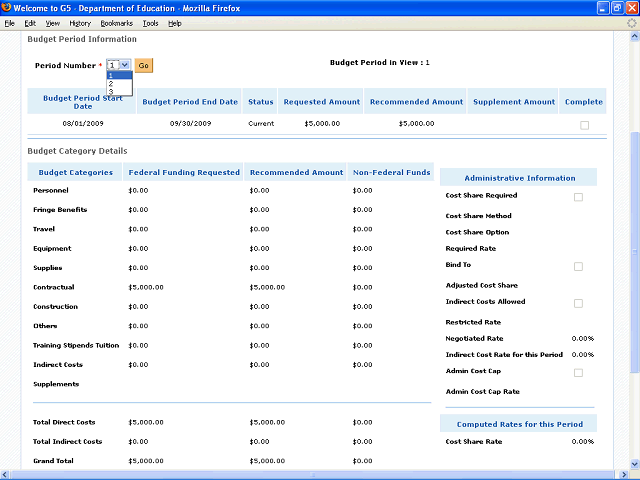Open the Edit menu
Image resolution: width=640 pixels, height=480 pixels.
(30, 22)
